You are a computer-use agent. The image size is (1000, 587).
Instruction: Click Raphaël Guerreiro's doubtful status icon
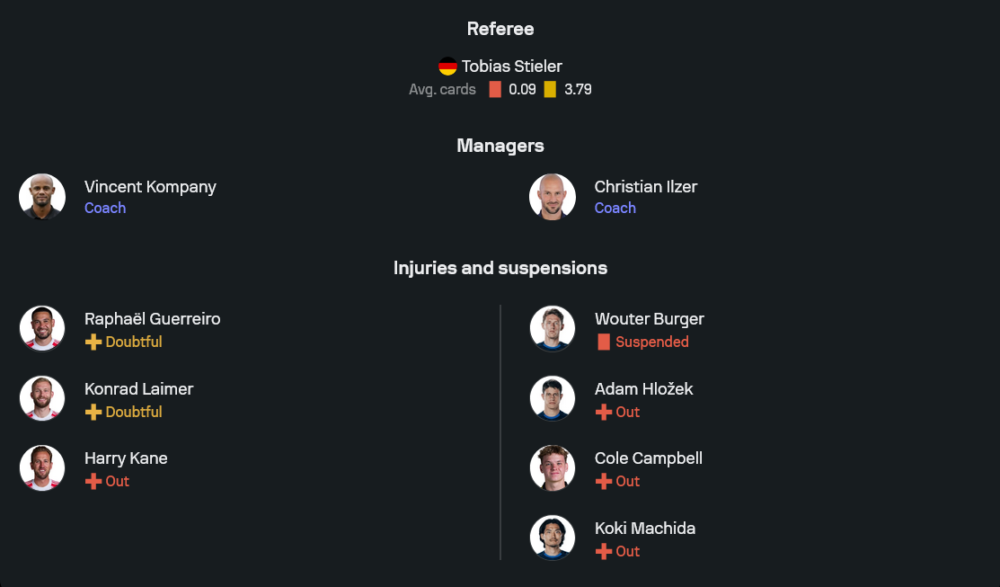pyautogui.click(x=93, y=342)
